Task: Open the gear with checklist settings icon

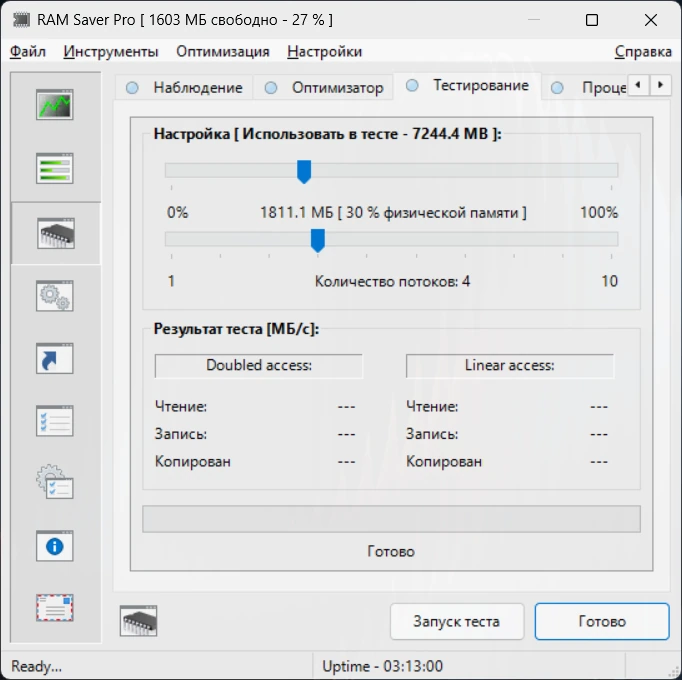Action: coord(55,482)
